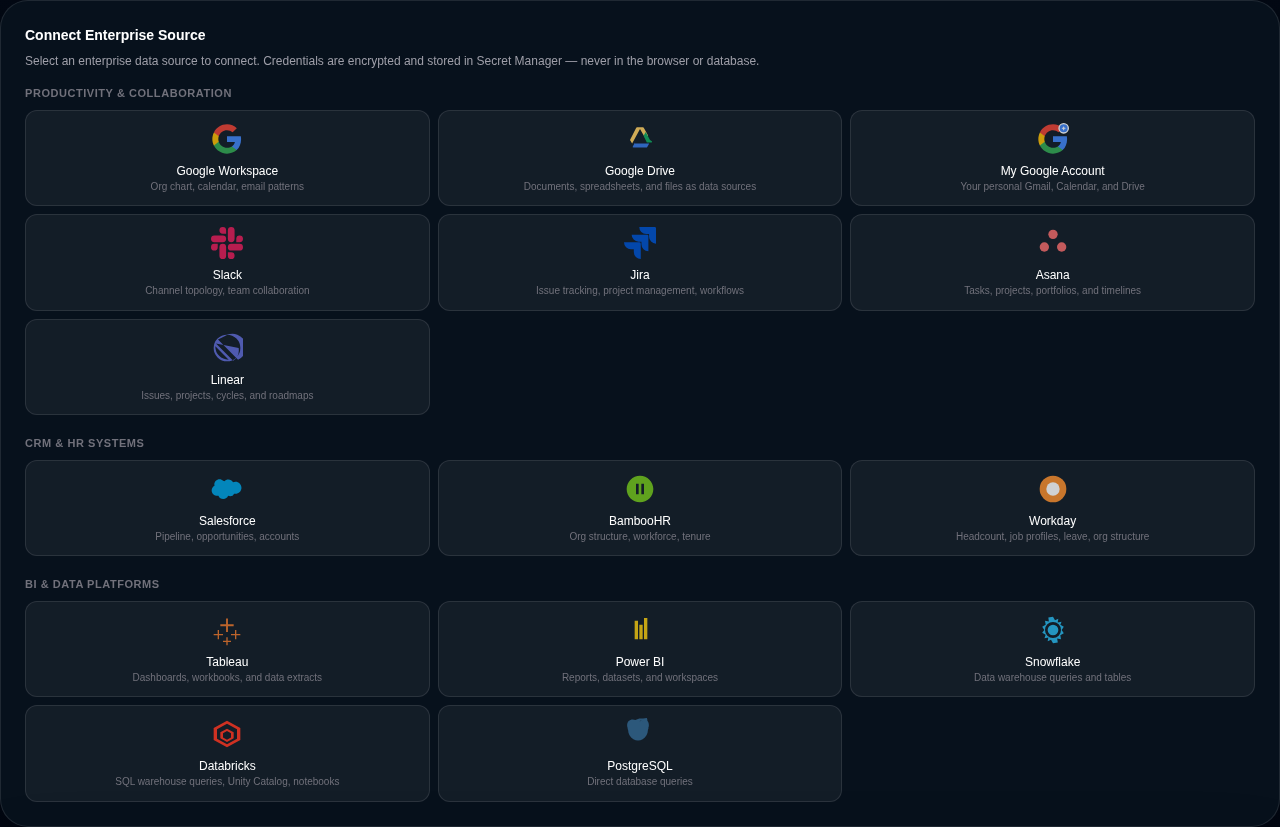Choose the Salesforce source title
Screen dimensions: 1280x827
tap(227, 521)
